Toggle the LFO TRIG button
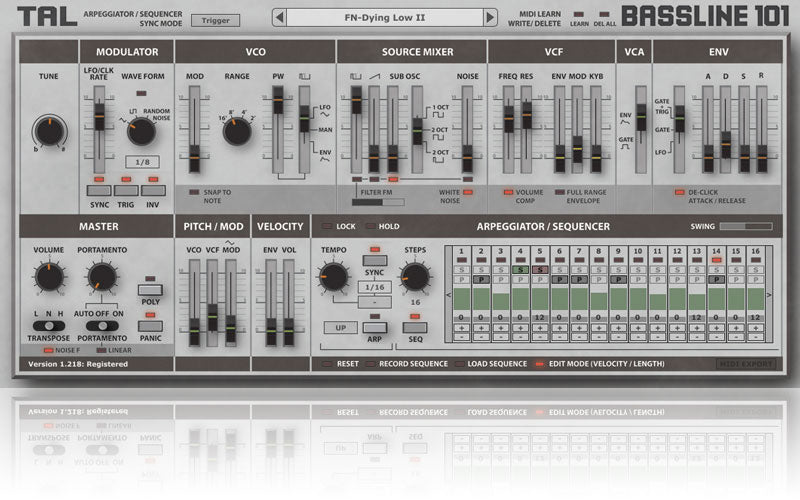The image size is (800, 500). pos(126,190)
